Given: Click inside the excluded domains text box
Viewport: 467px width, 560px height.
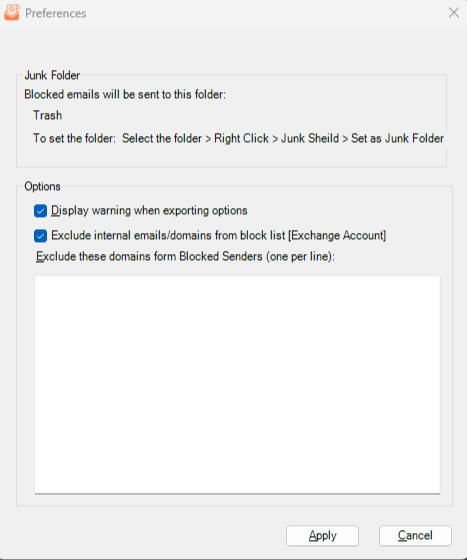Looking at the screenshot, I should tap(237, 385).
